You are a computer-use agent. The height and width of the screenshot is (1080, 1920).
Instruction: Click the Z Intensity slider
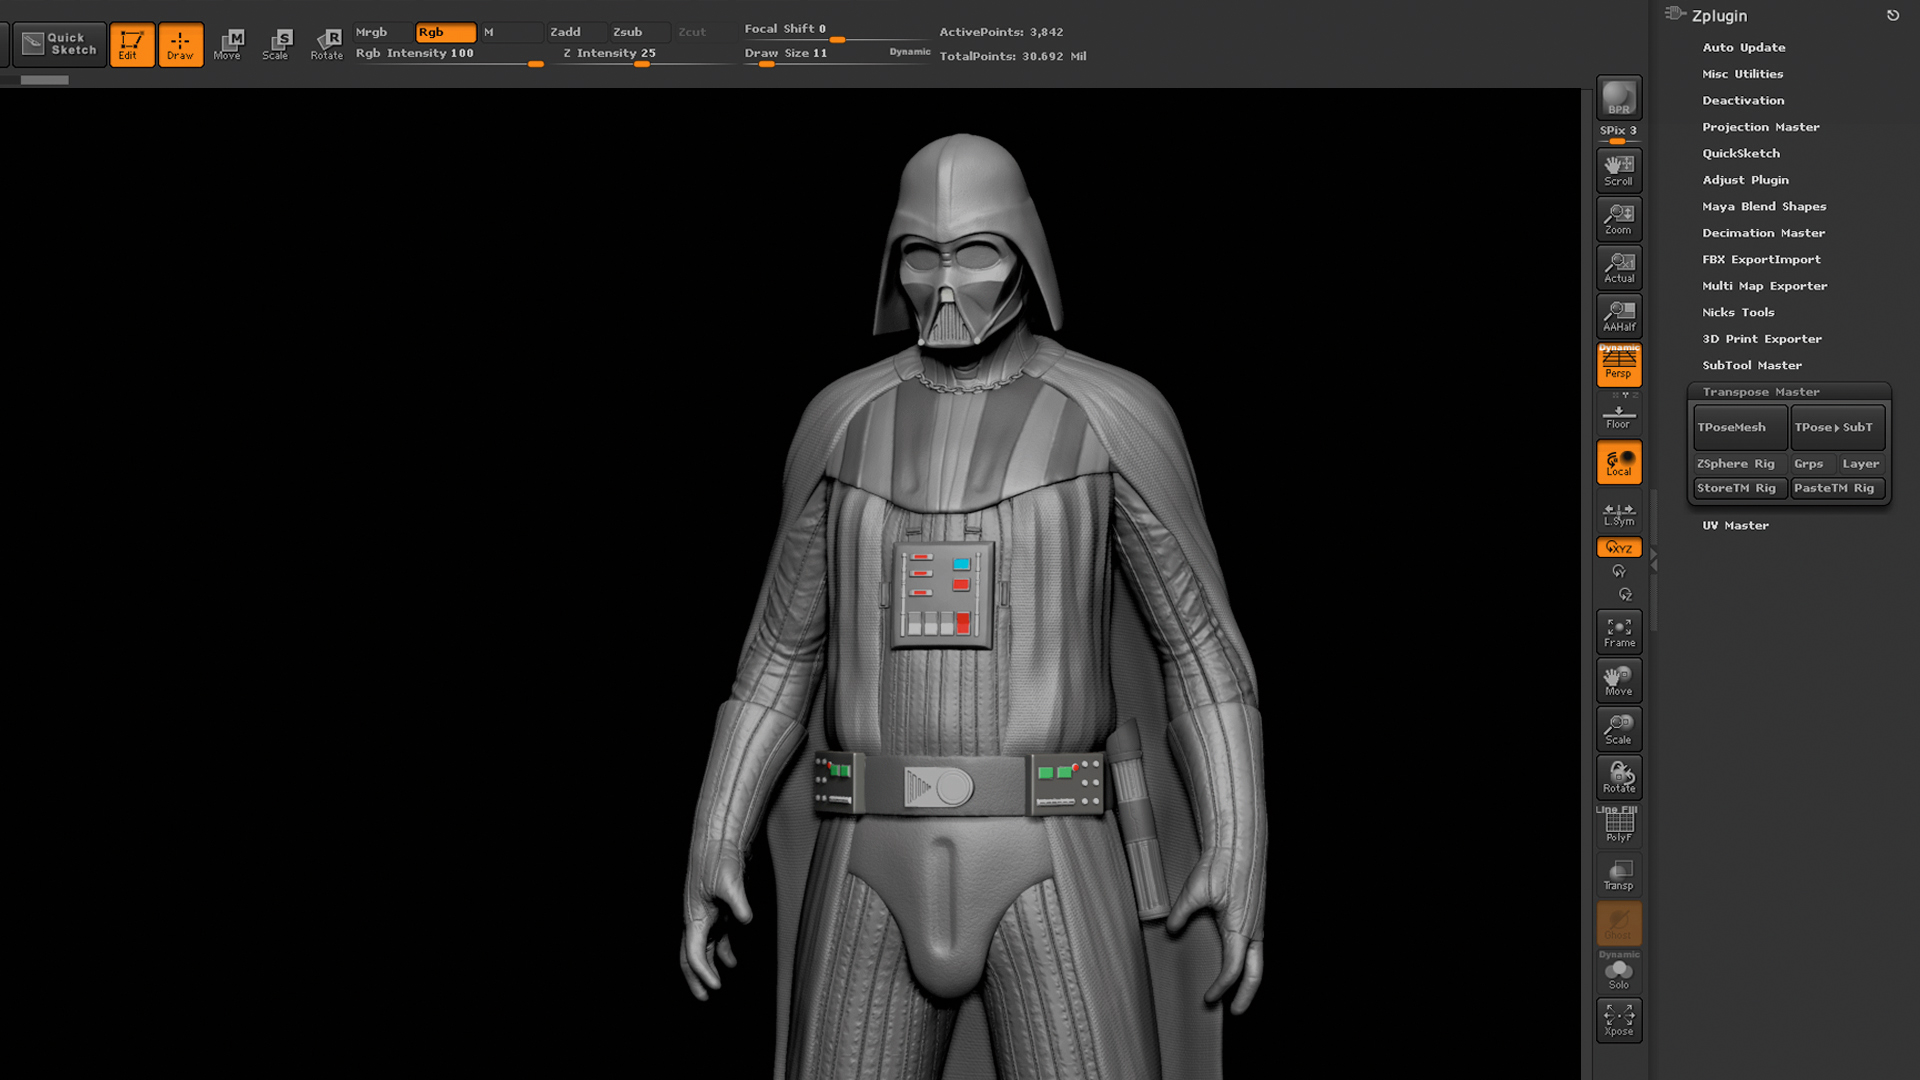(647, 56)
